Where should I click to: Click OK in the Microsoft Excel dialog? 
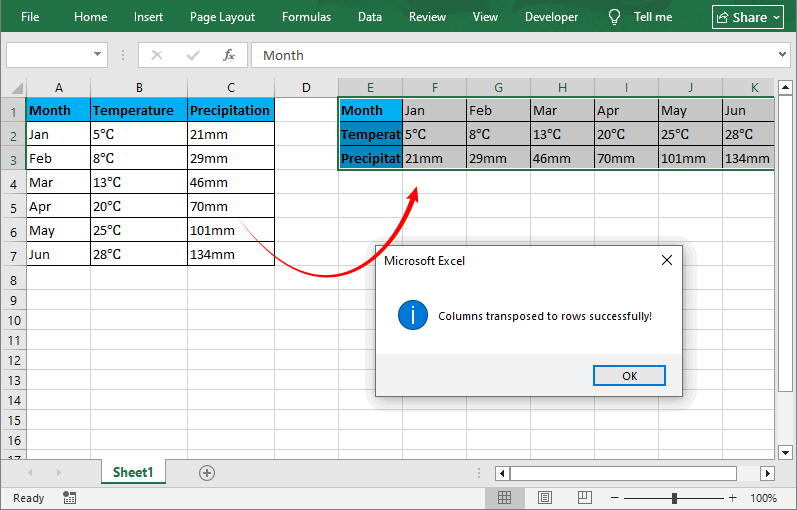point(629,376)
